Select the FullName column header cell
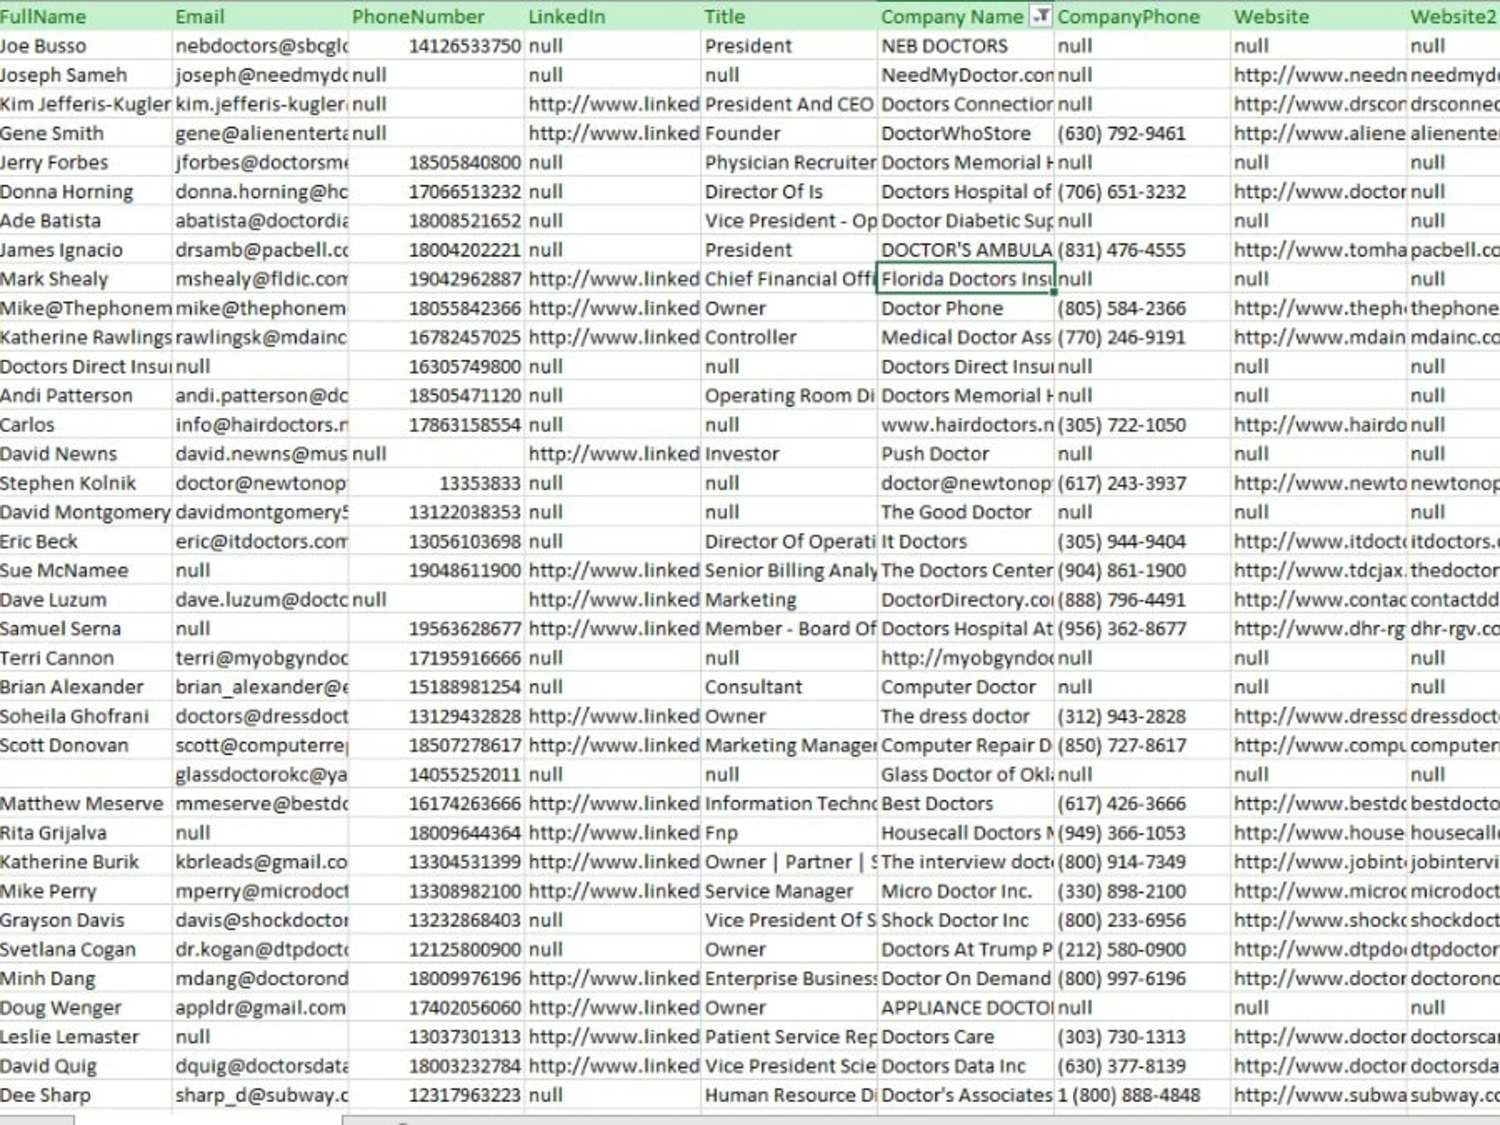Viewport: 1500px width, 1125px height. pyautogui.click(x=86, y=16)
